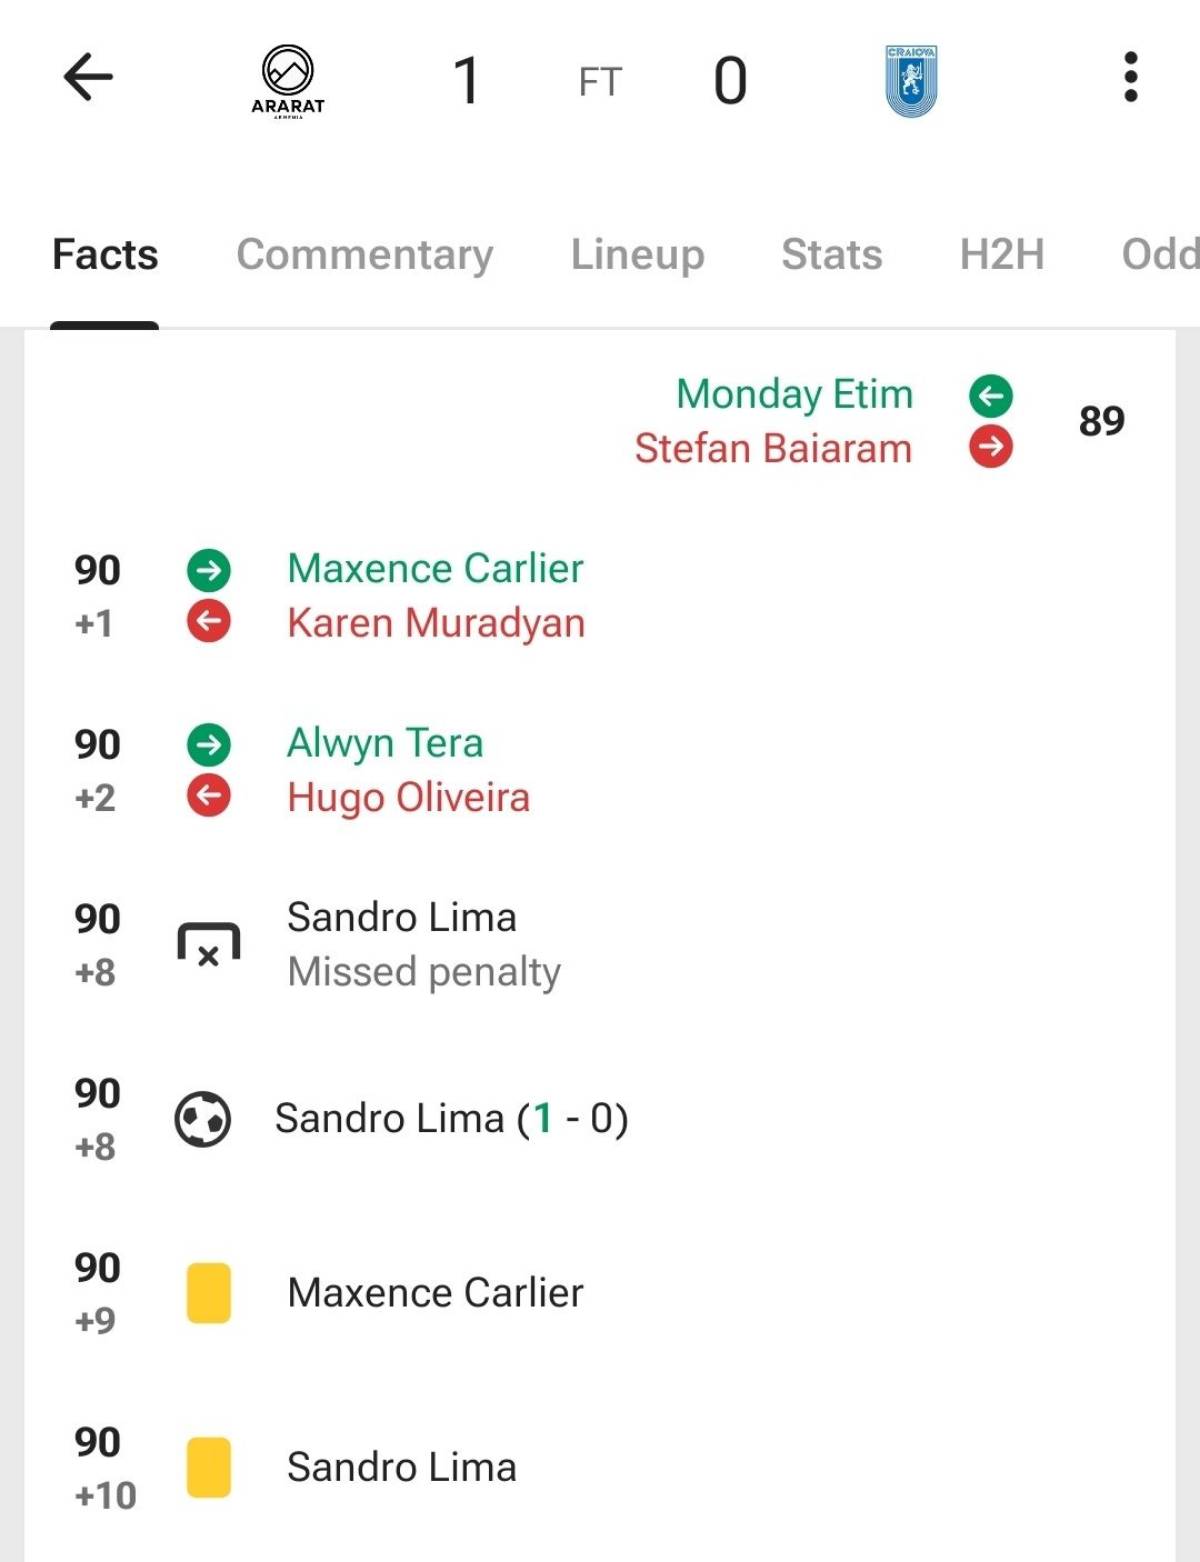
Task: Click the goal ball icon at 90+8
Action: pyautogui.click(x=203, y=1119)
